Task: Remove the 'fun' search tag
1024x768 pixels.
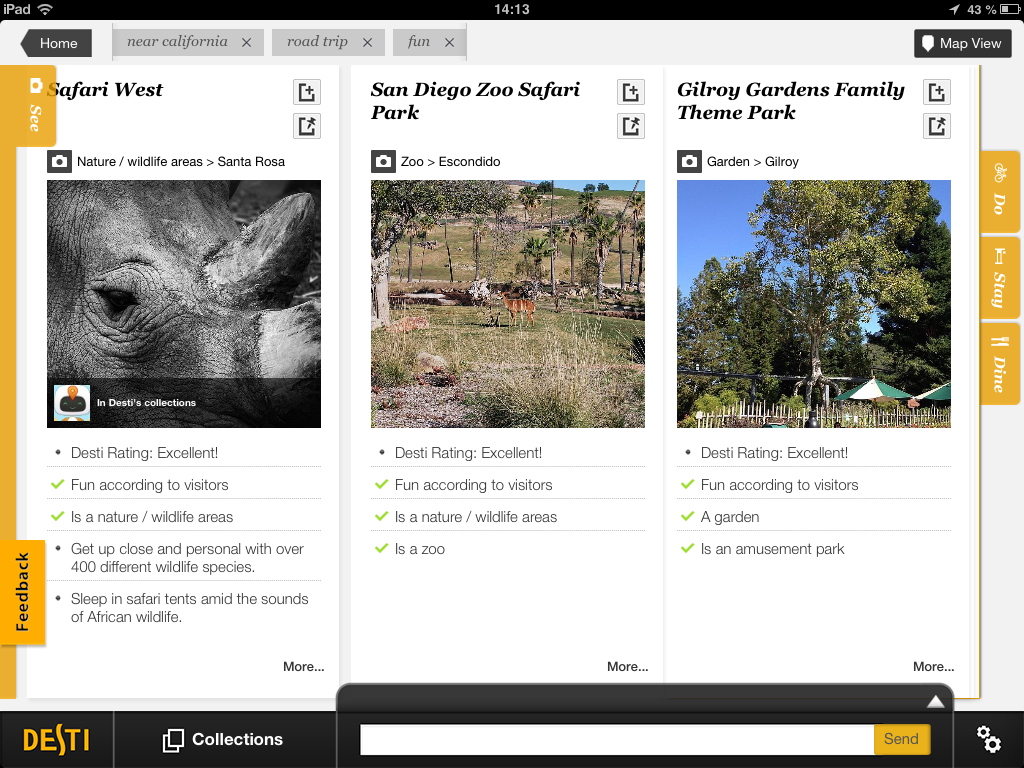Action: (449, 43)
